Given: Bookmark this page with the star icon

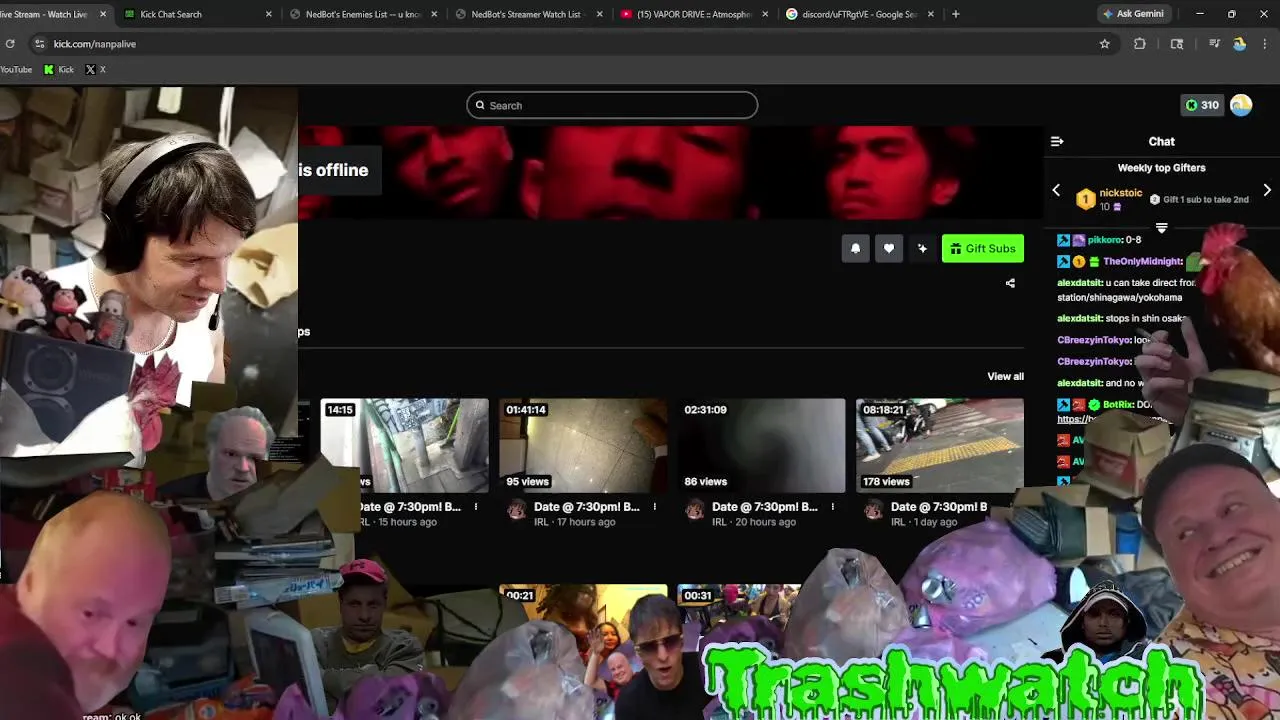Looking at the screenshot, I should 1105,44.
